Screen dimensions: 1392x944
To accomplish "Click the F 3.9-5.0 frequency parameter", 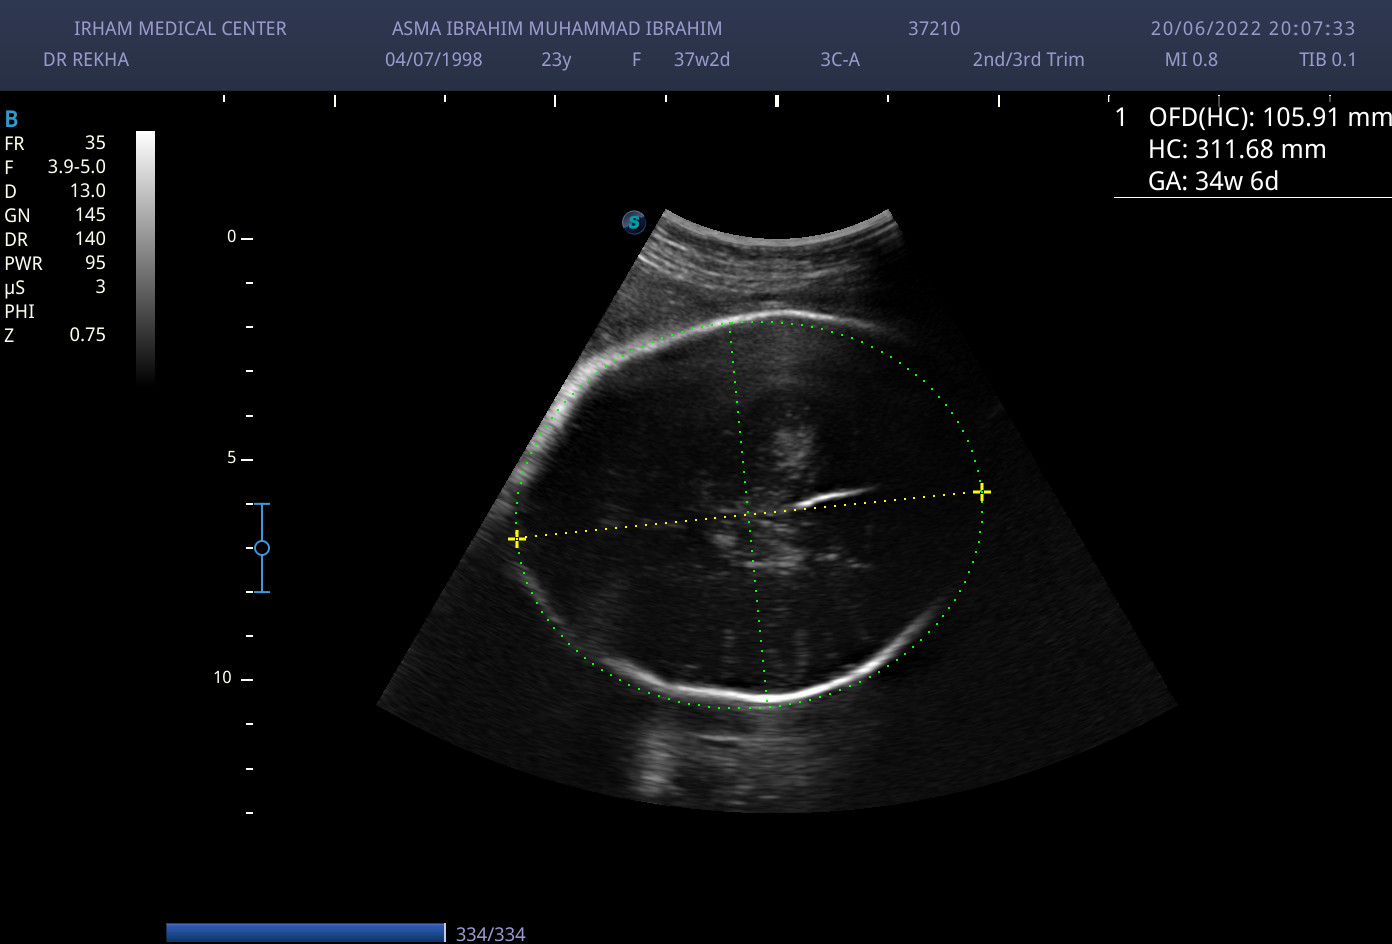I will point(55,167).
